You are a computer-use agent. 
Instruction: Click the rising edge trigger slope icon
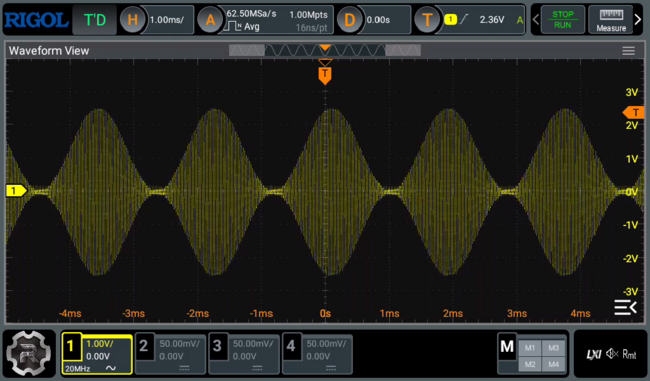click(x=464, y=19)
